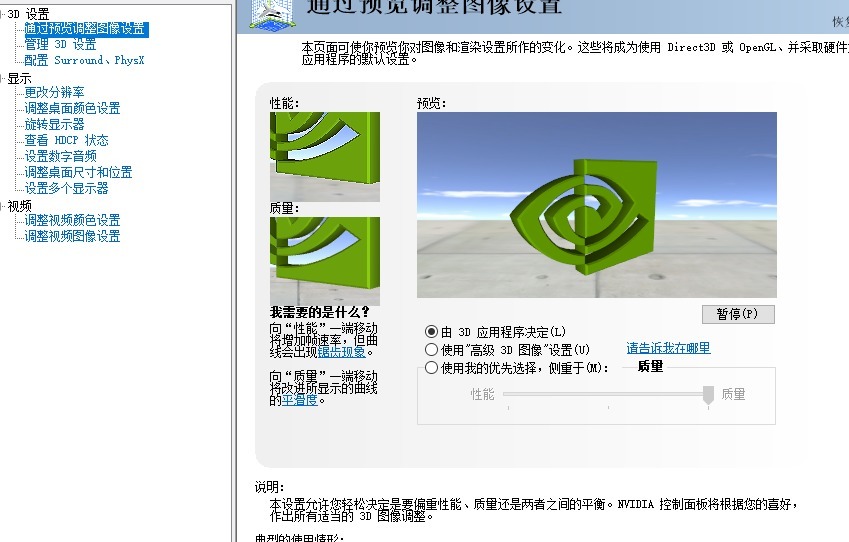Click the rotating NVIDIA logo preview
The image size is (849, 542).
(x=597, y=205)
